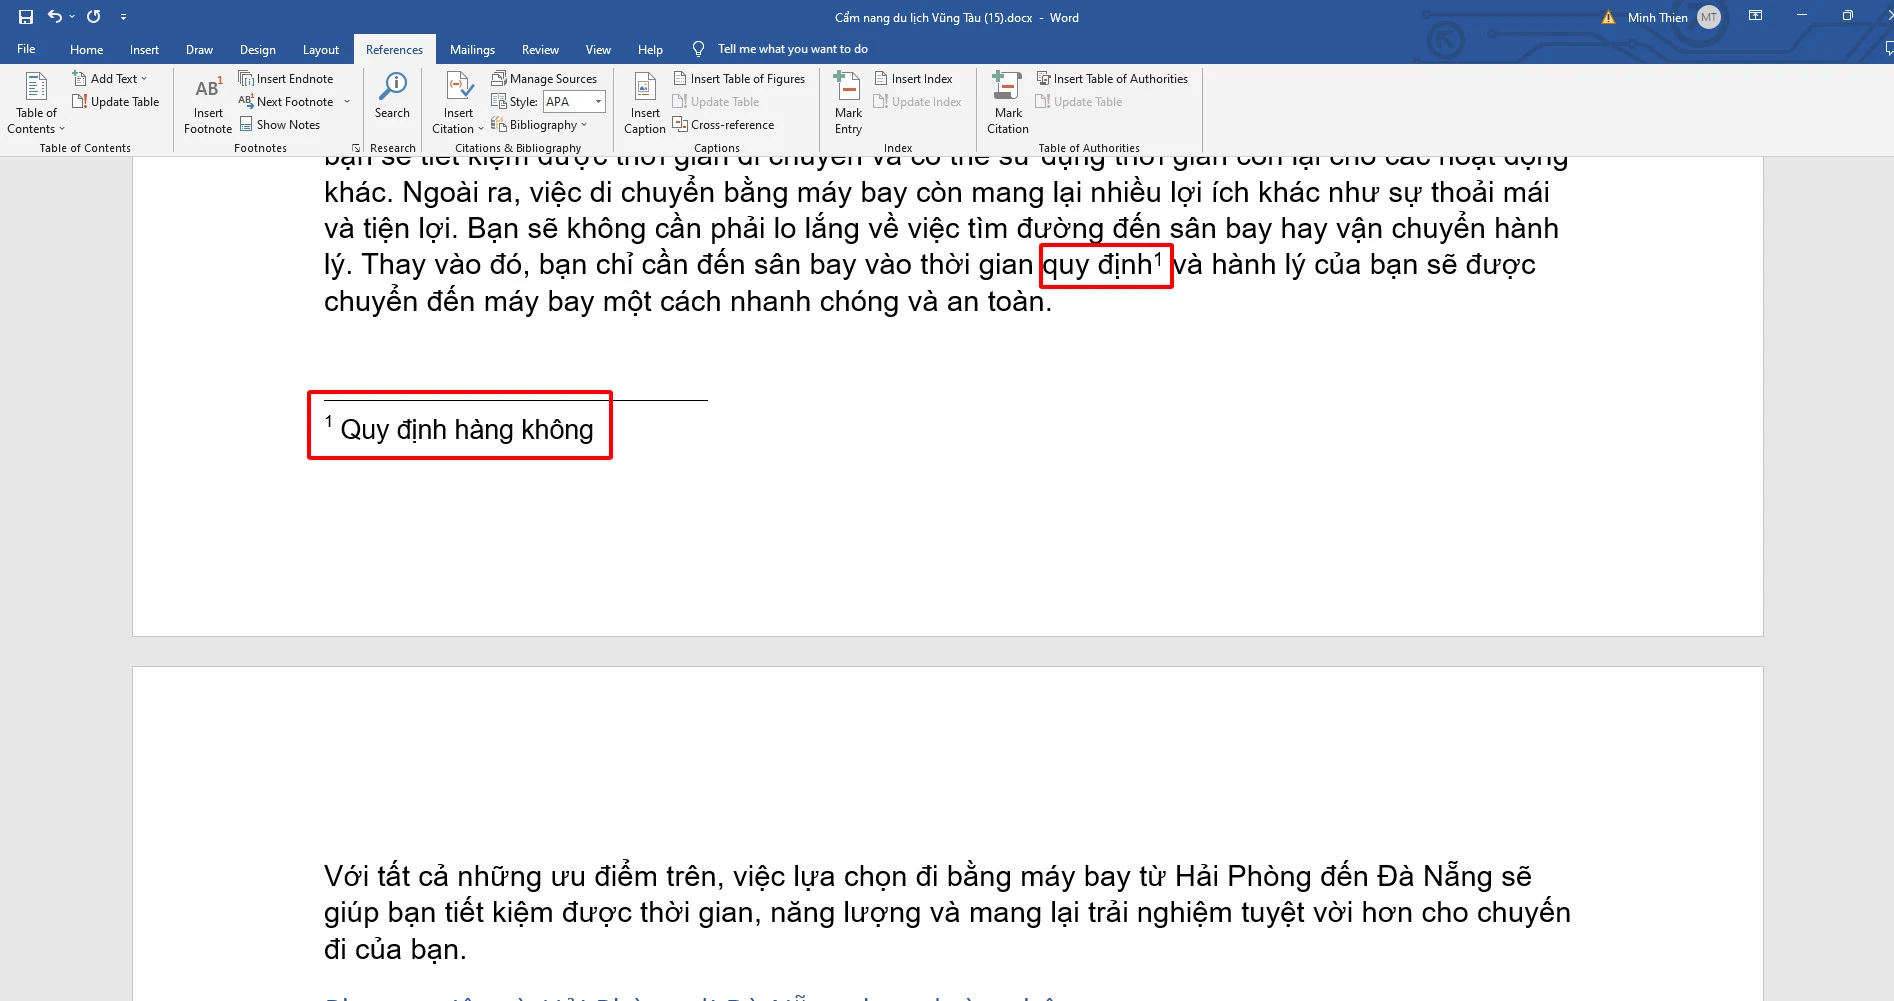1894x1001 pixels.
Task: Open the Add Text dropdown
Action: click(x=110, y=78)
